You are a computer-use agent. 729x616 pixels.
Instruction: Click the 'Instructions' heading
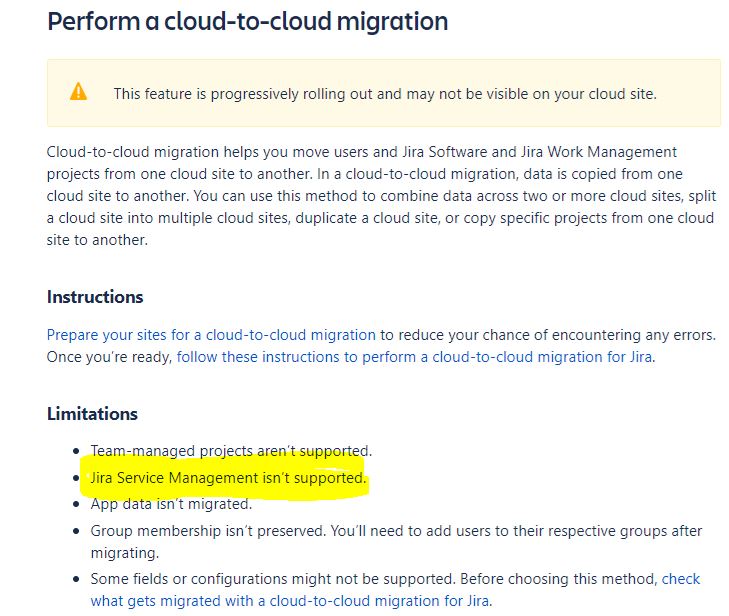click(95, 297)
